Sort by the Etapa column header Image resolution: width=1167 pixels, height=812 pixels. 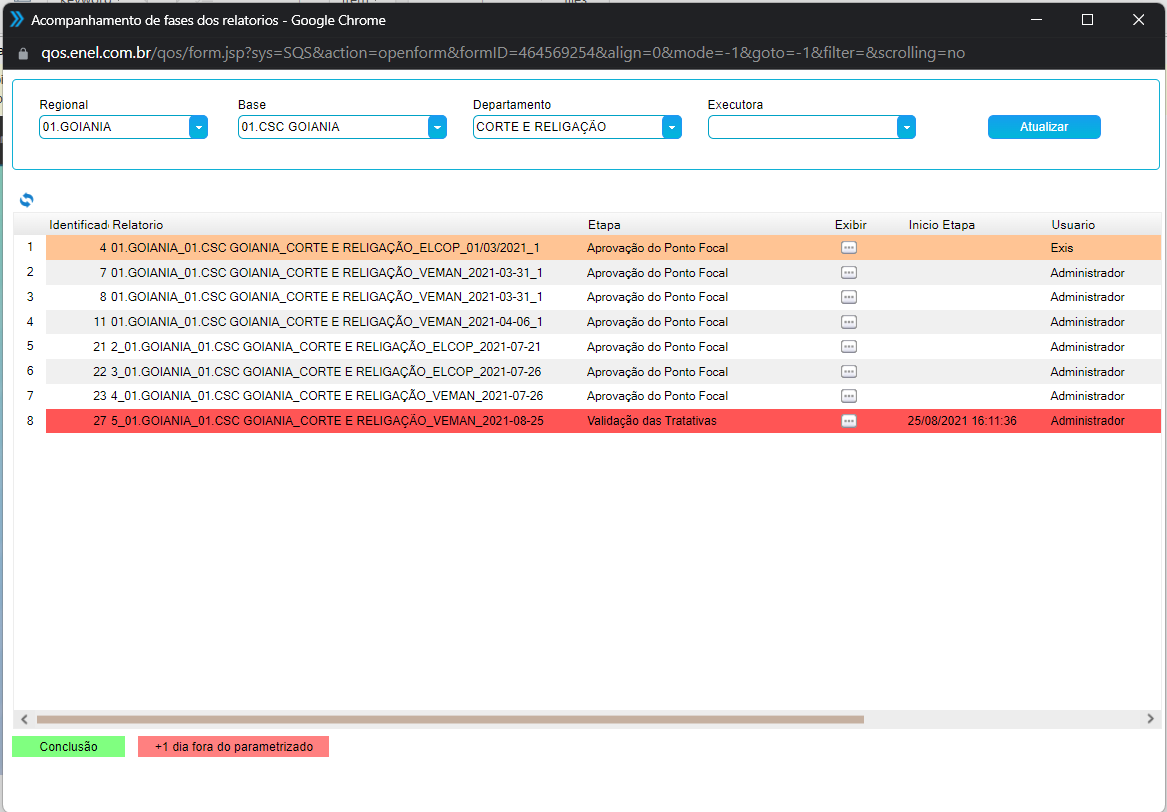point(604,225)
